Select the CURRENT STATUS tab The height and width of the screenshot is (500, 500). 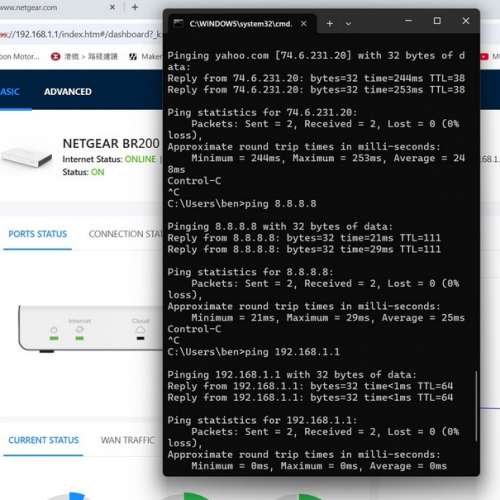coord(44,440)
